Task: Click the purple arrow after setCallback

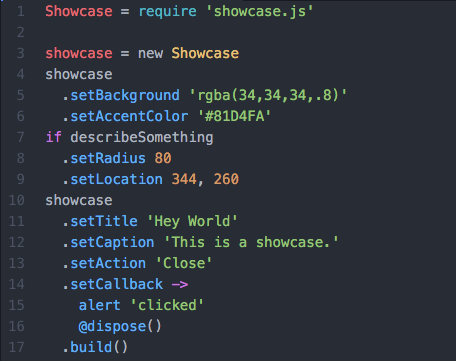Action: click(x=180, y=284)
